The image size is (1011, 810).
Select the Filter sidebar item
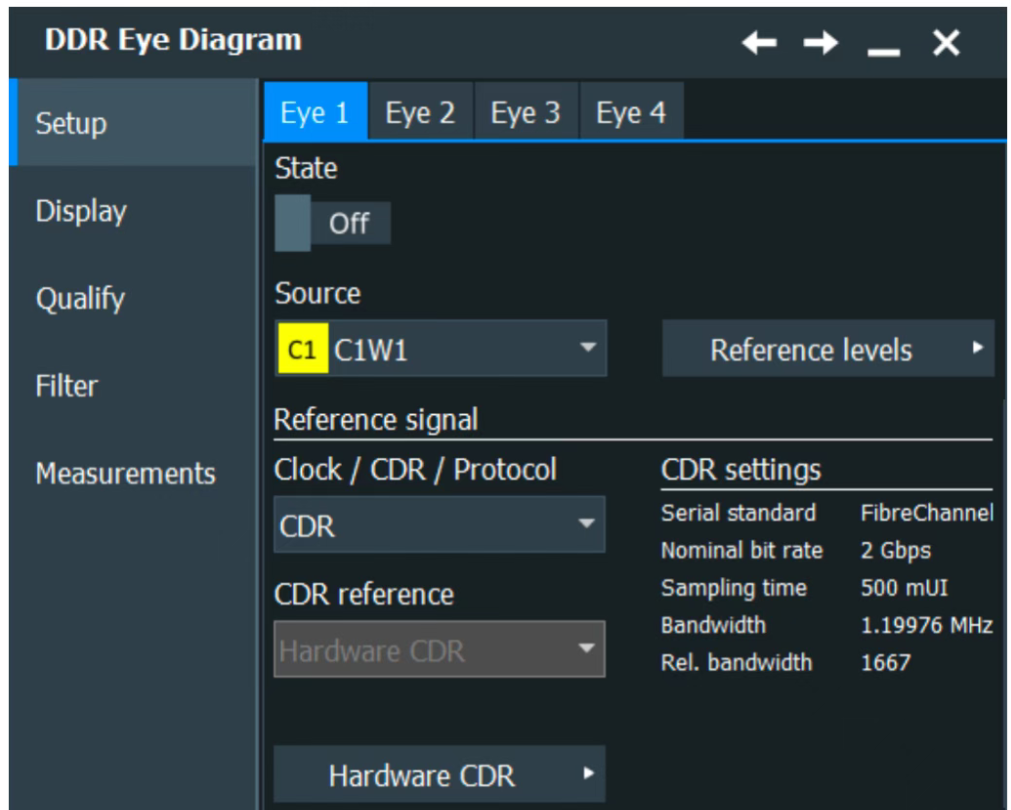(133, 386)
